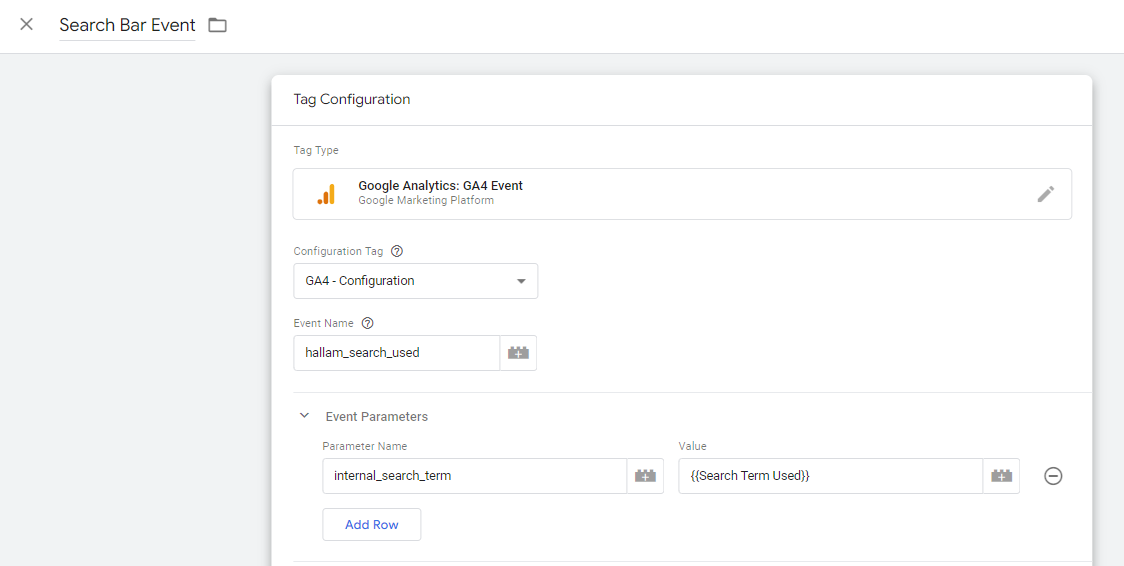Click the internal_search_term parameter name field
1124x566 pixels.
[x=475, y=476]
